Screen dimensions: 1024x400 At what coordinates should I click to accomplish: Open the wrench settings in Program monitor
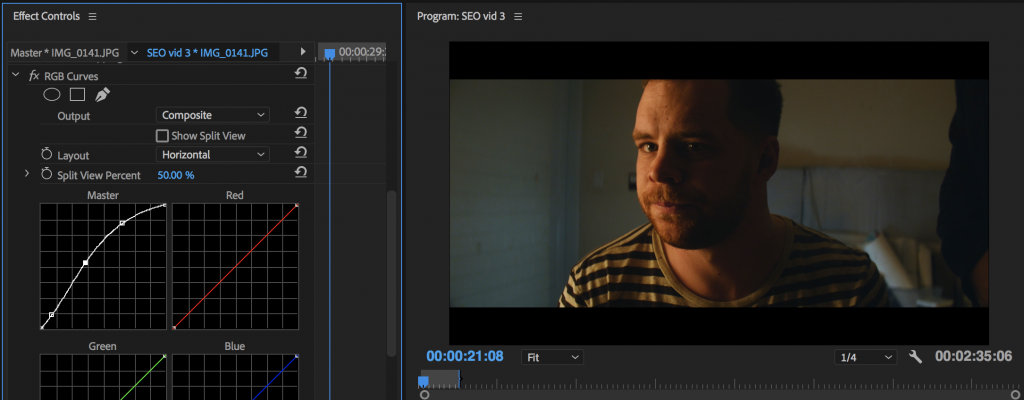coord(916,356)
